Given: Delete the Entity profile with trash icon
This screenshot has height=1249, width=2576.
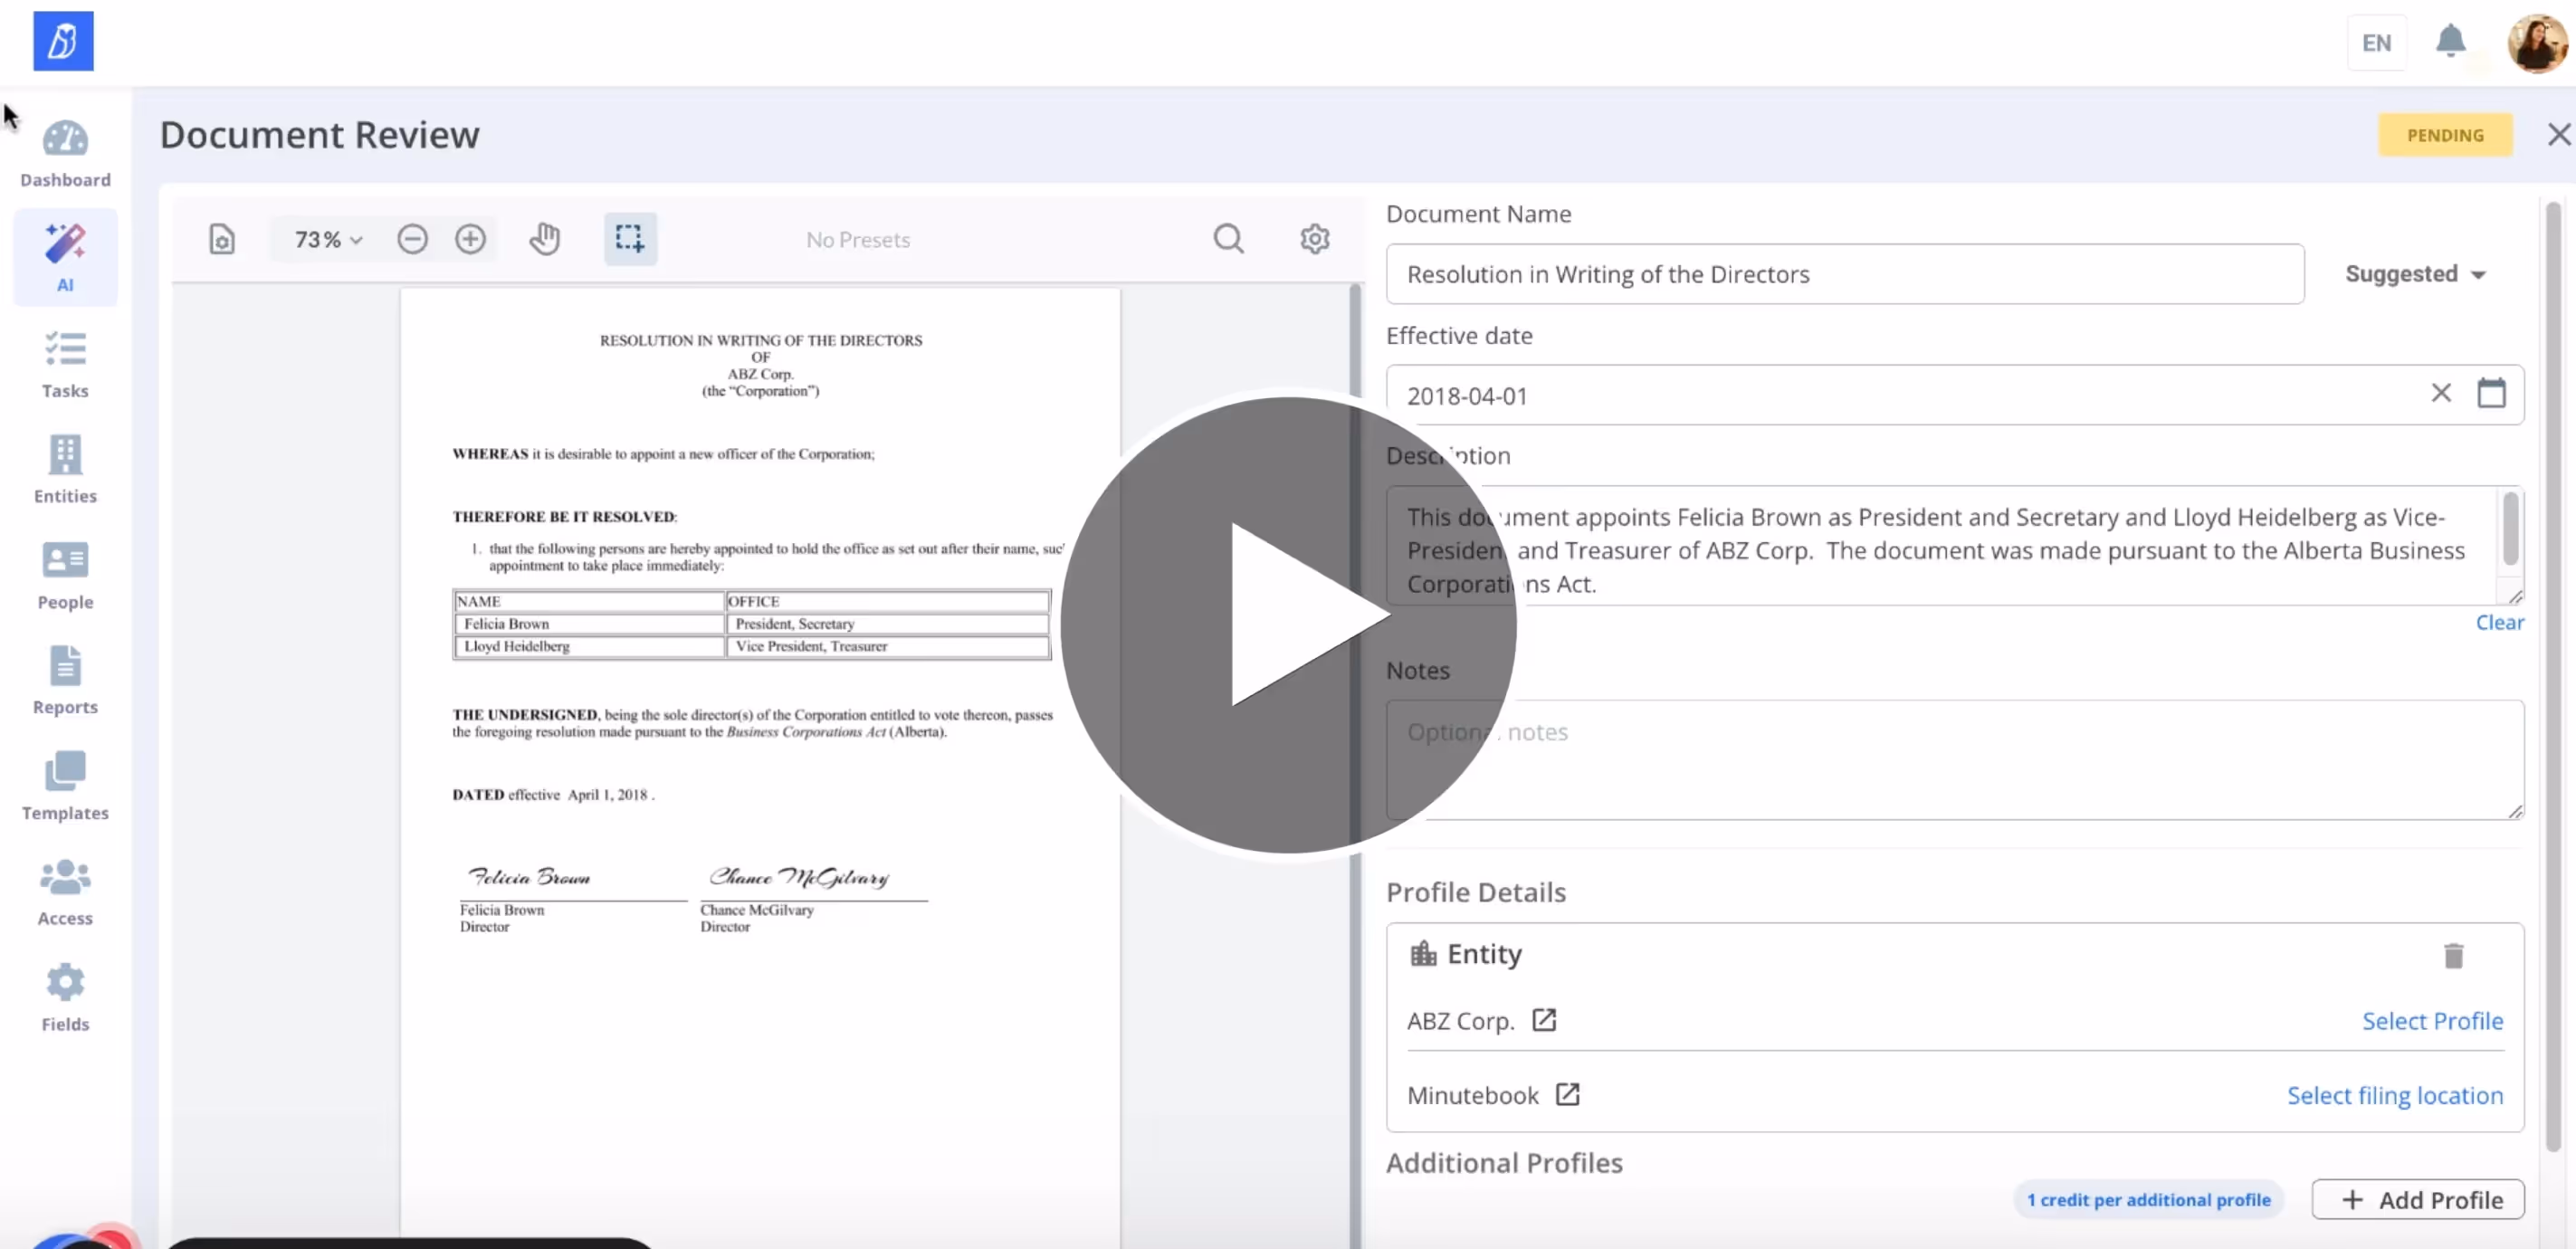Looking at the screenshot, I should [x=2453, y=956].
